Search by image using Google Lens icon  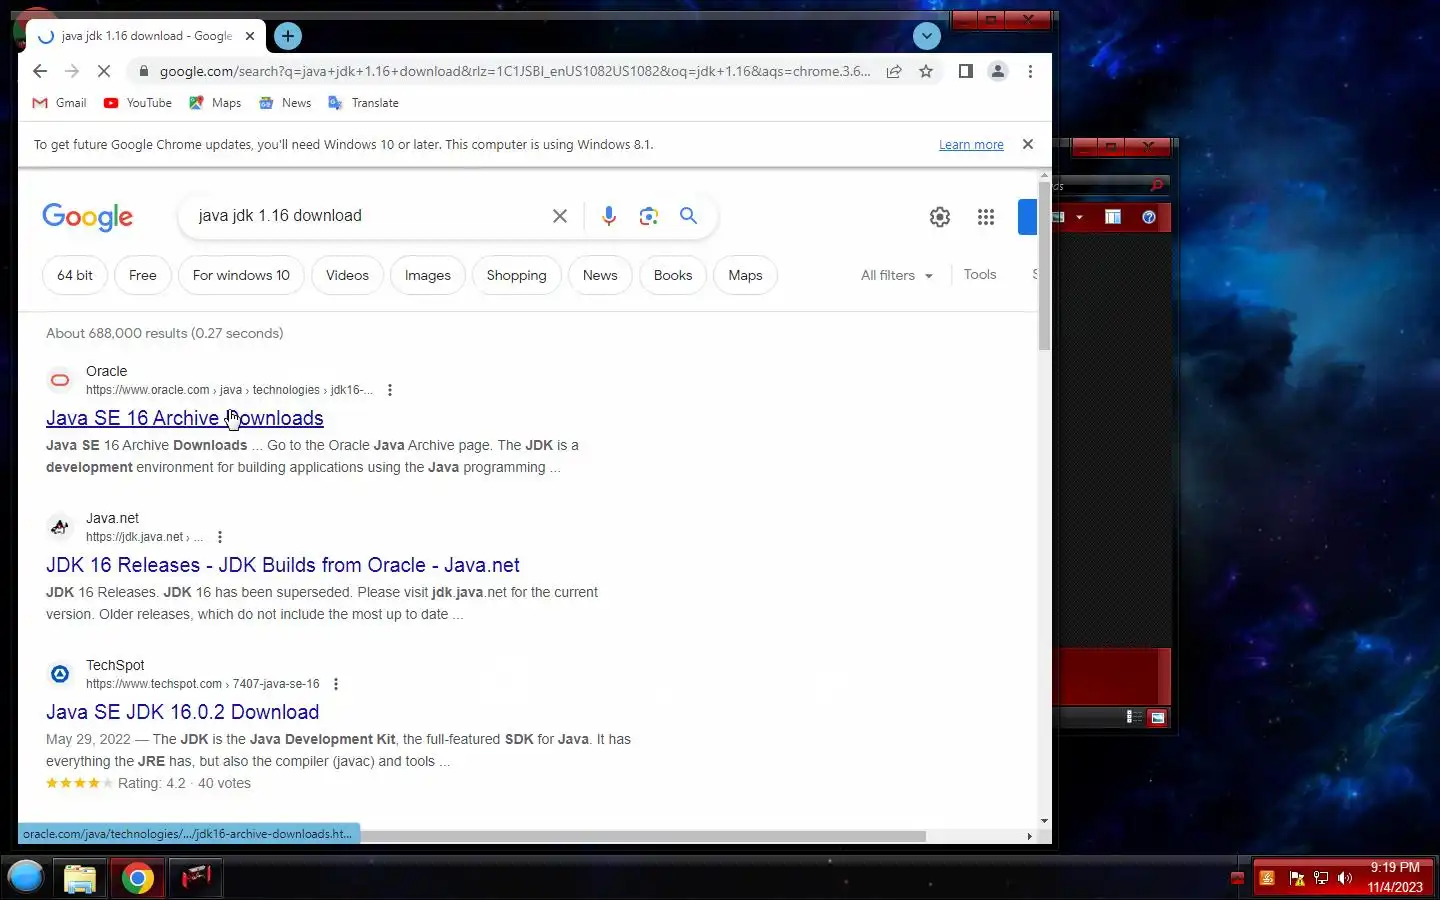tap(649, 216)
